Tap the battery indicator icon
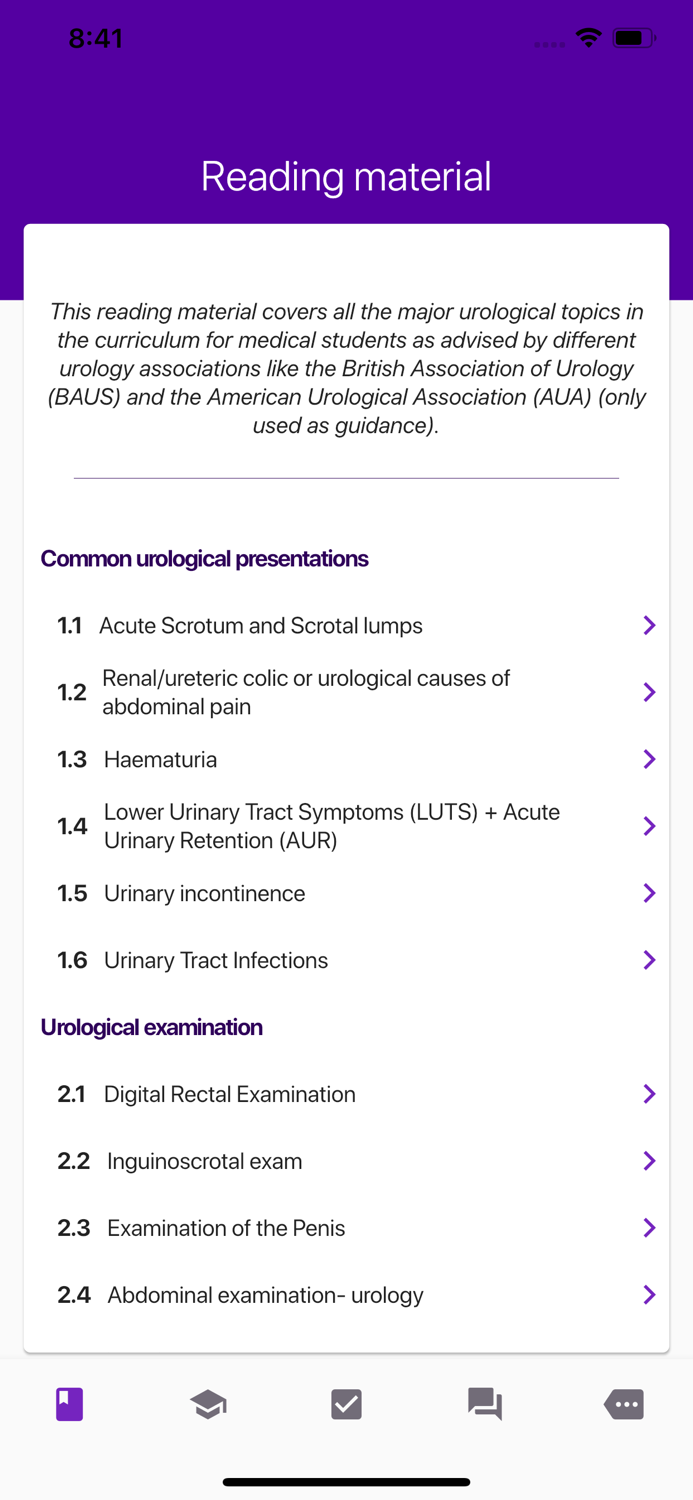693x1500 pixels. [x=633, y=37]
